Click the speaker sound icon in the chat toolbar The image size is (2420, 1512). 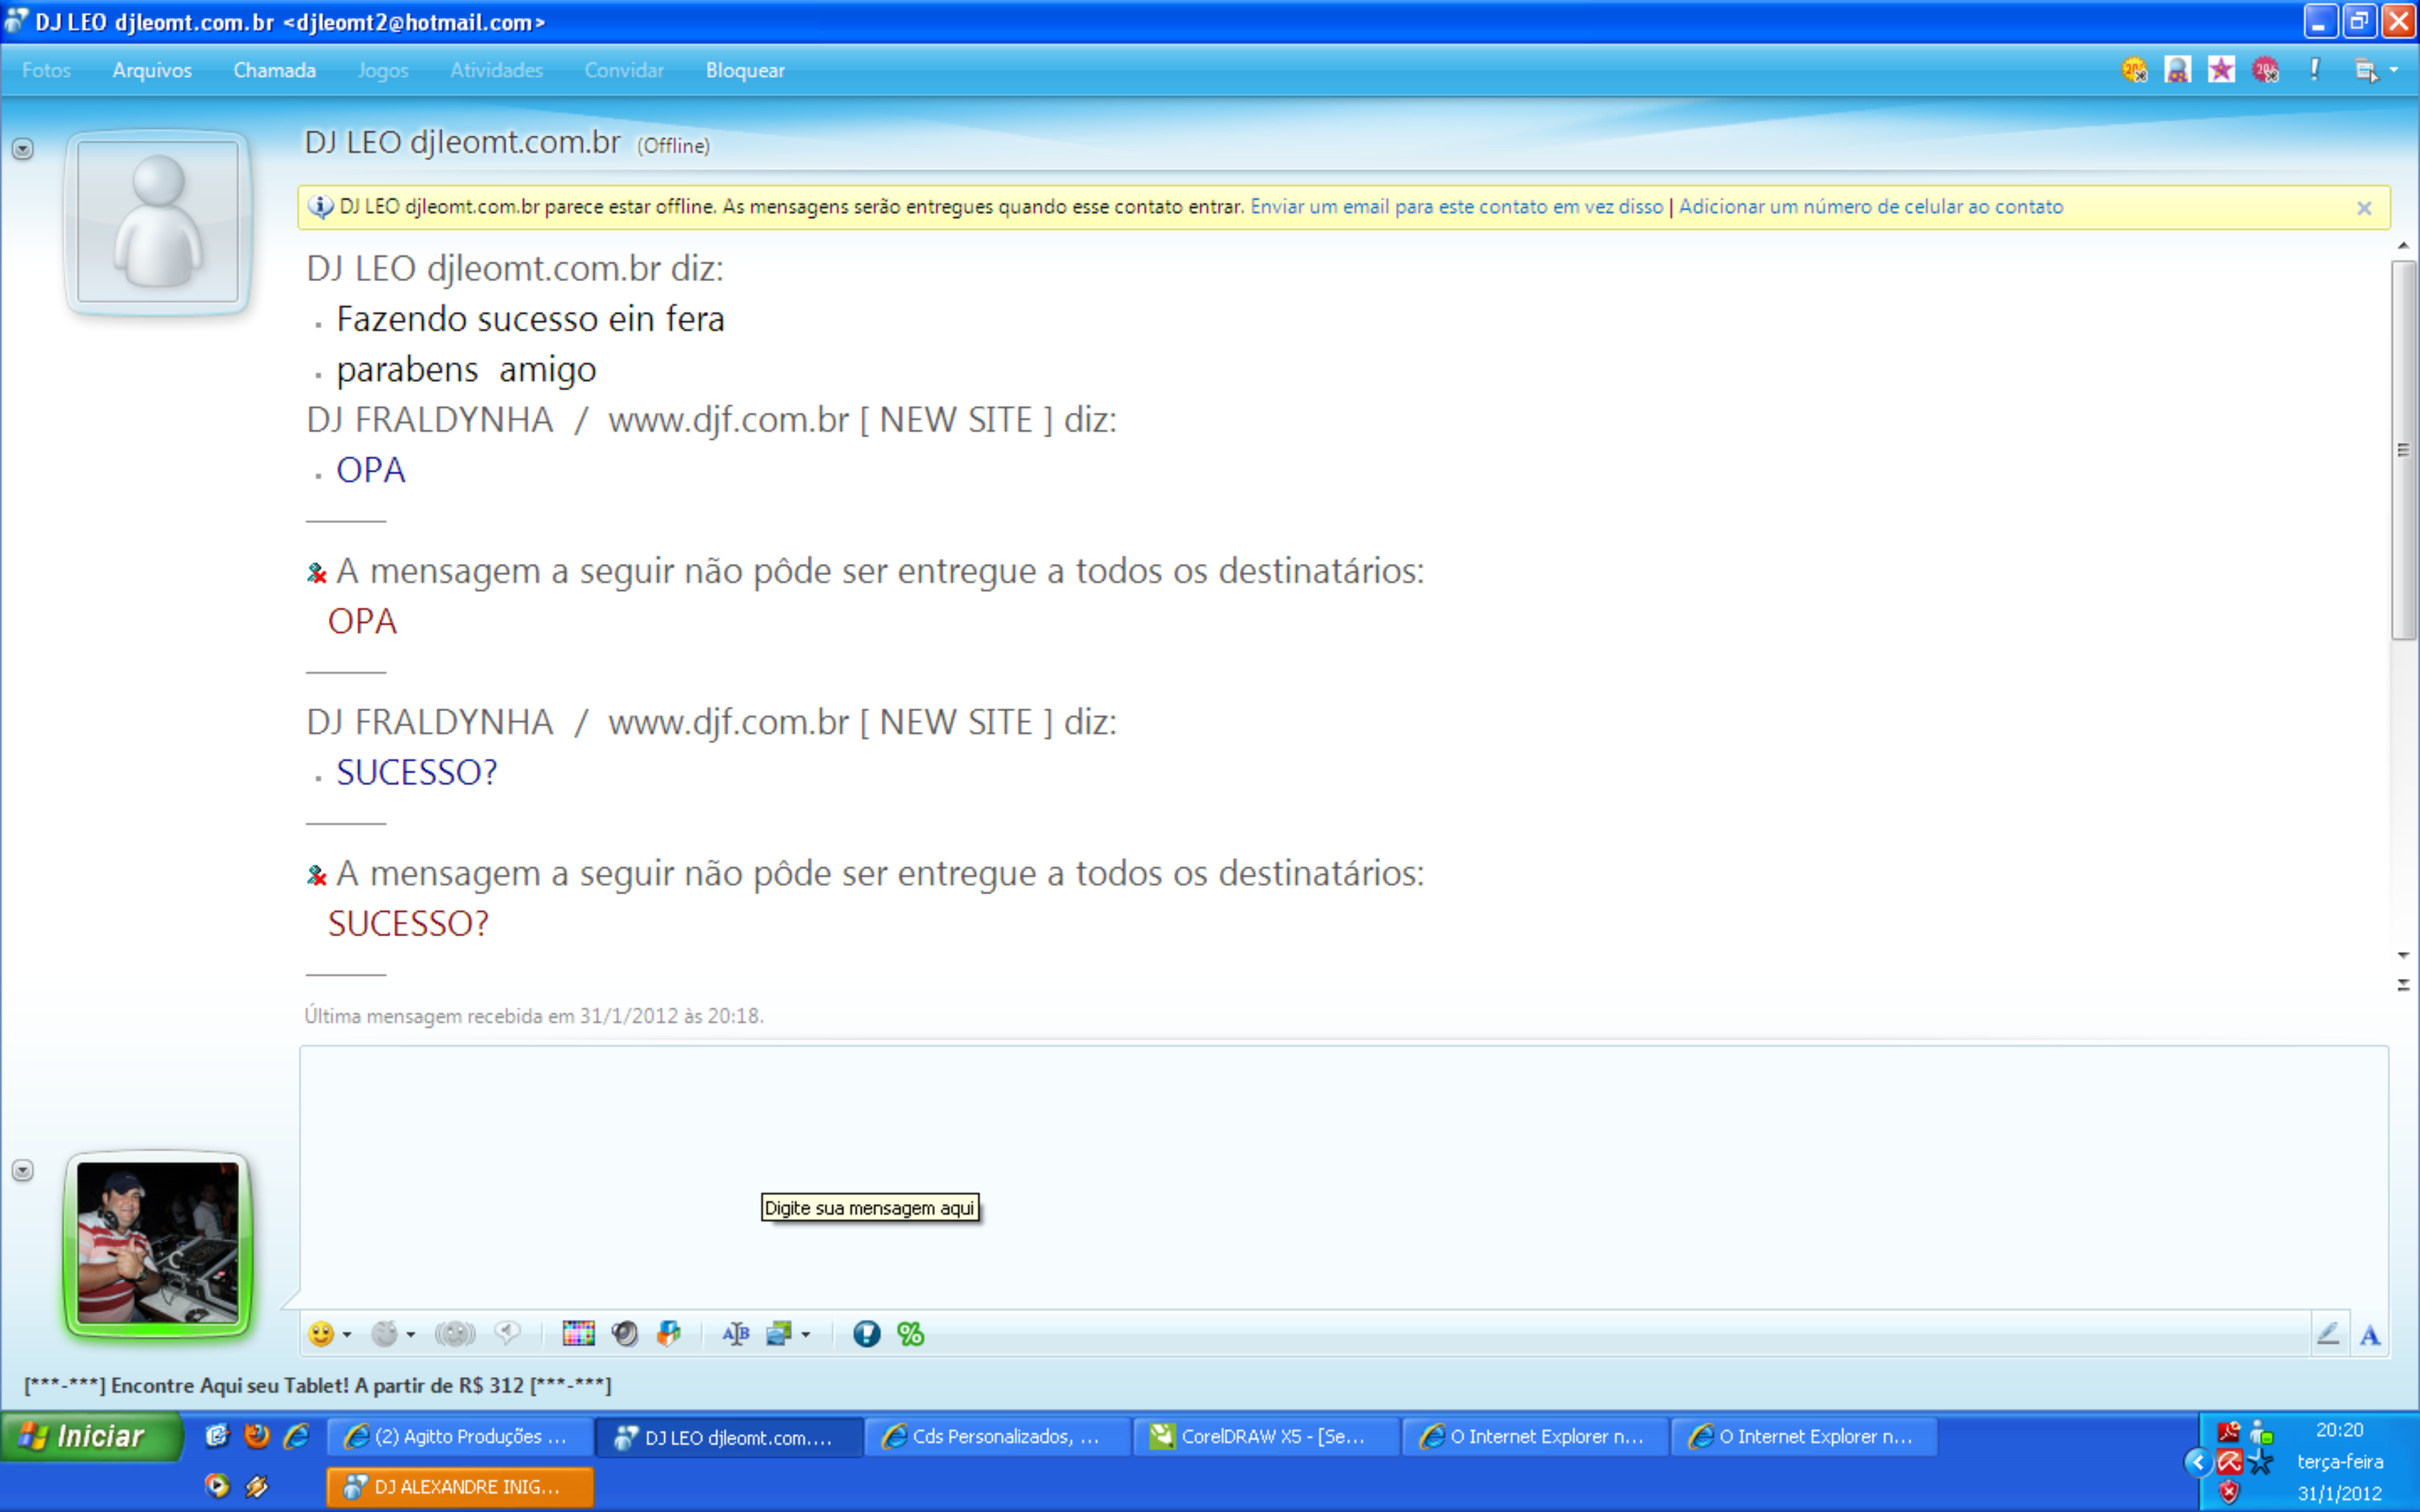(x=625, y=1334)
